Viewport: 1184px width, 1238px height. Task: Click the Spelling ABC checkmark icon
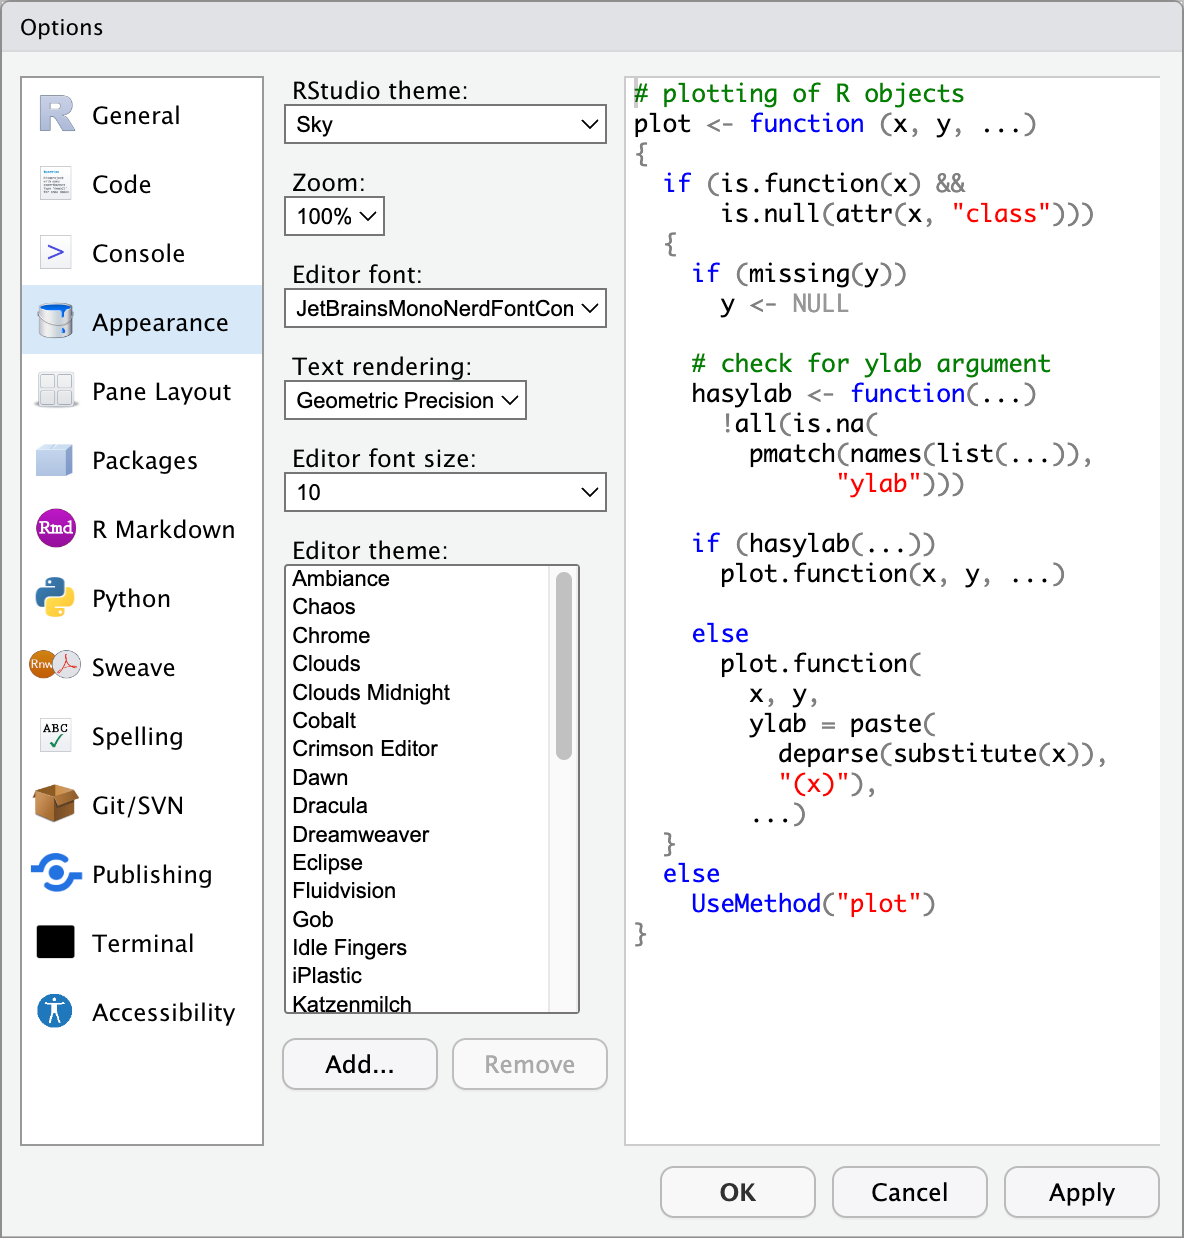[x=56, y=735]
